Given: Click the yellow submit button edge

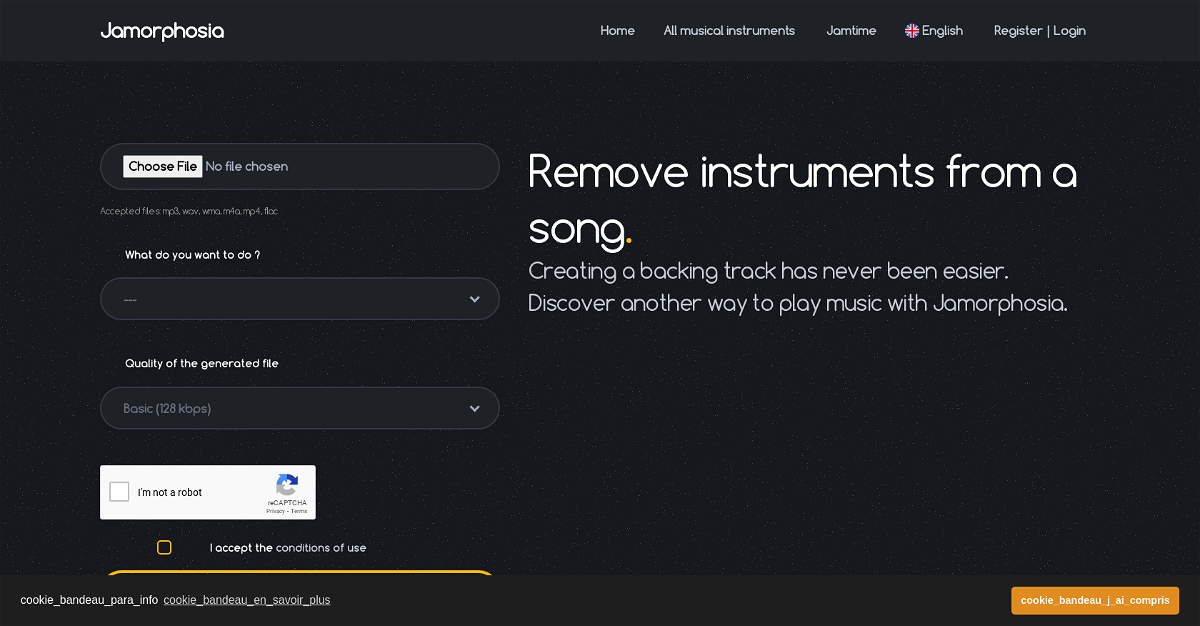Looking at the screenshot, I should pos(300,573).
